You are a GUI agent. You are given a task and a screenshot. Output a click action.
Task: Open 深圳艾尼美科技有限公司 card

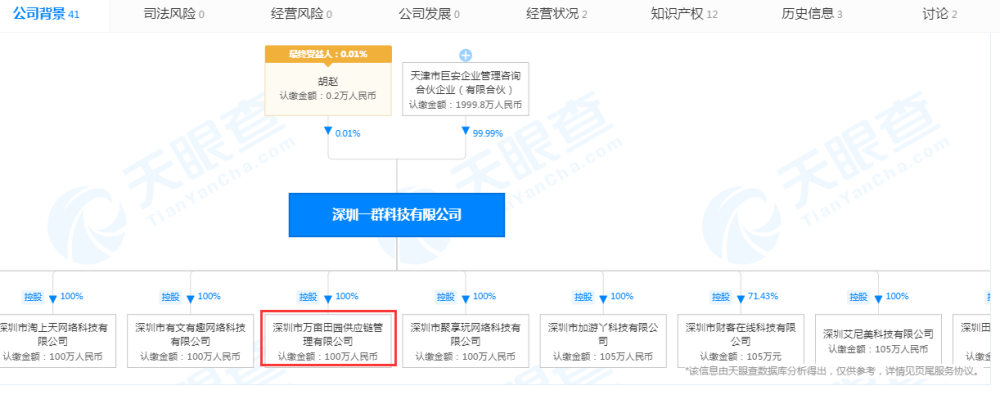pos(878,340)
